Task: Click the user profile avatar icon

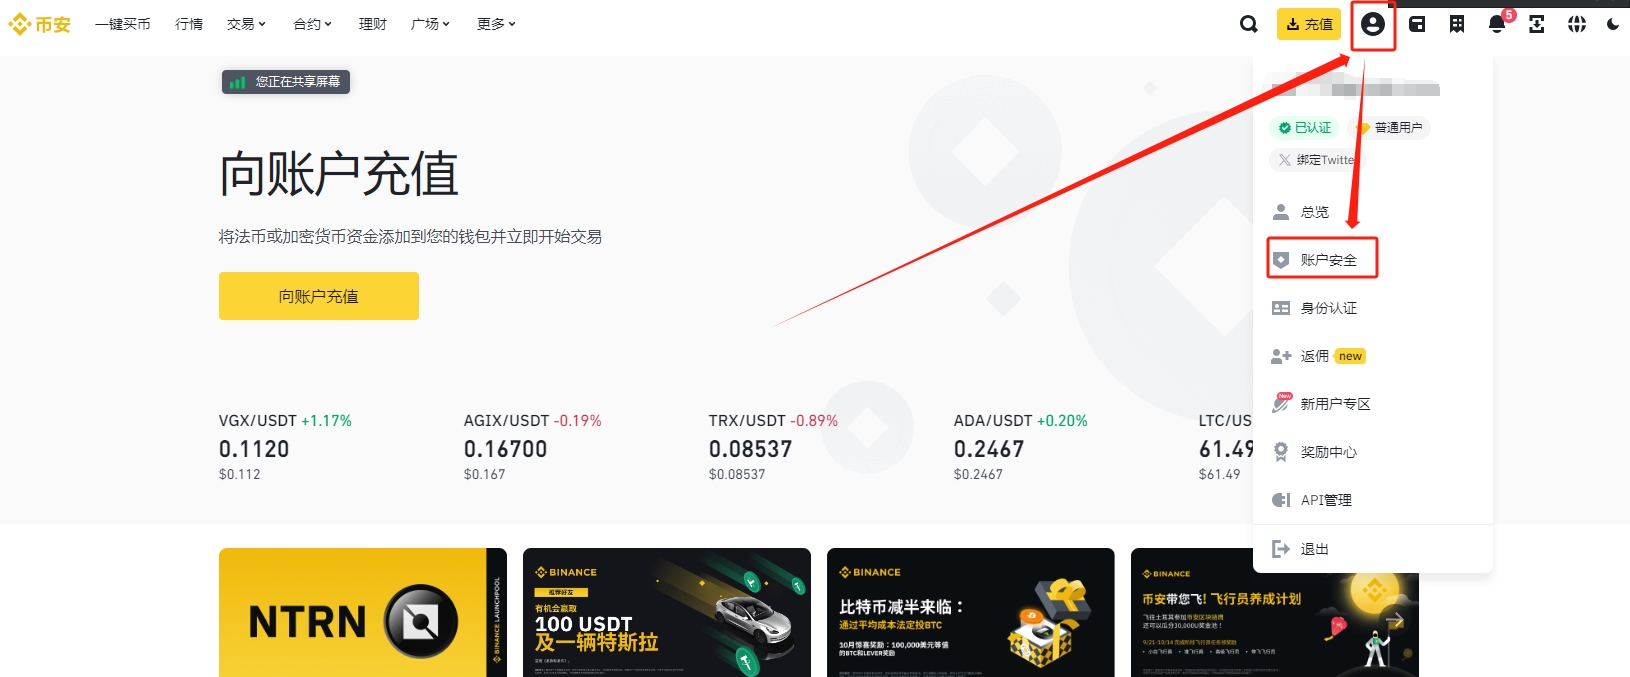Action: click(x=1373, y=24)
